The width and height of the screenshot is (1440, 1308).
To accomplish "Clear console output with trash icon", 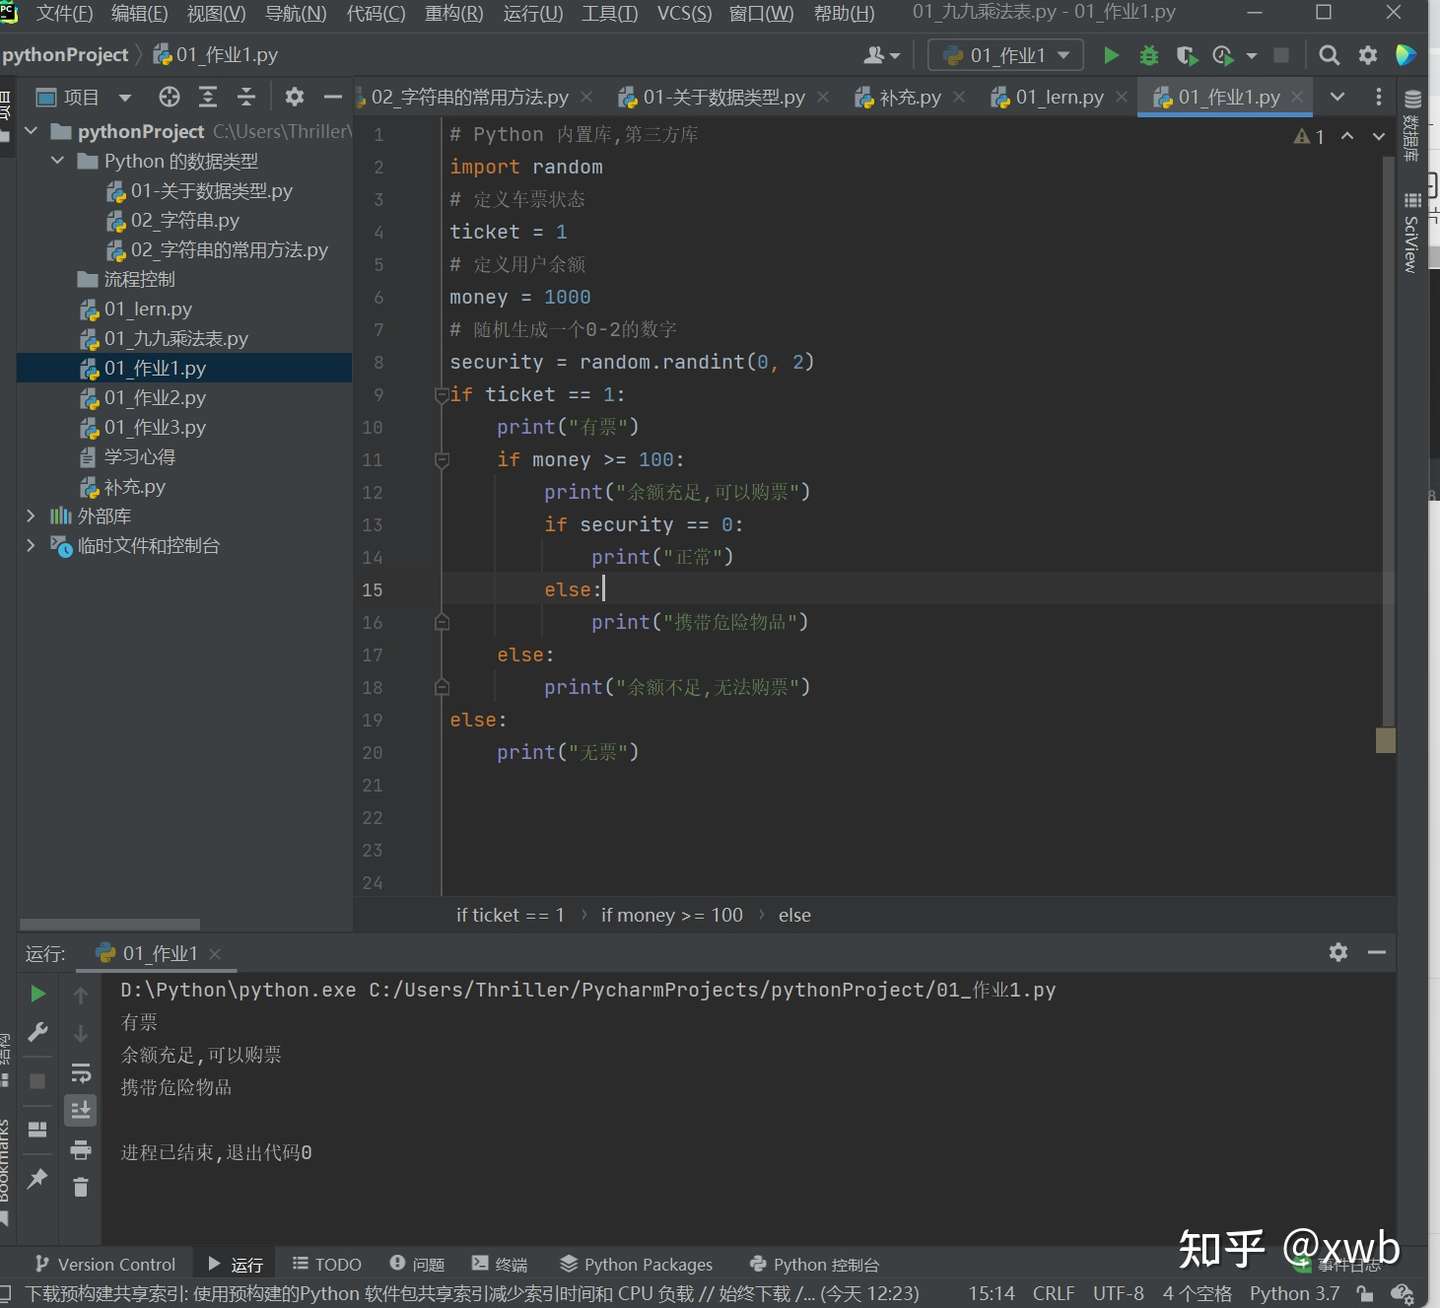I will 81,1187.
